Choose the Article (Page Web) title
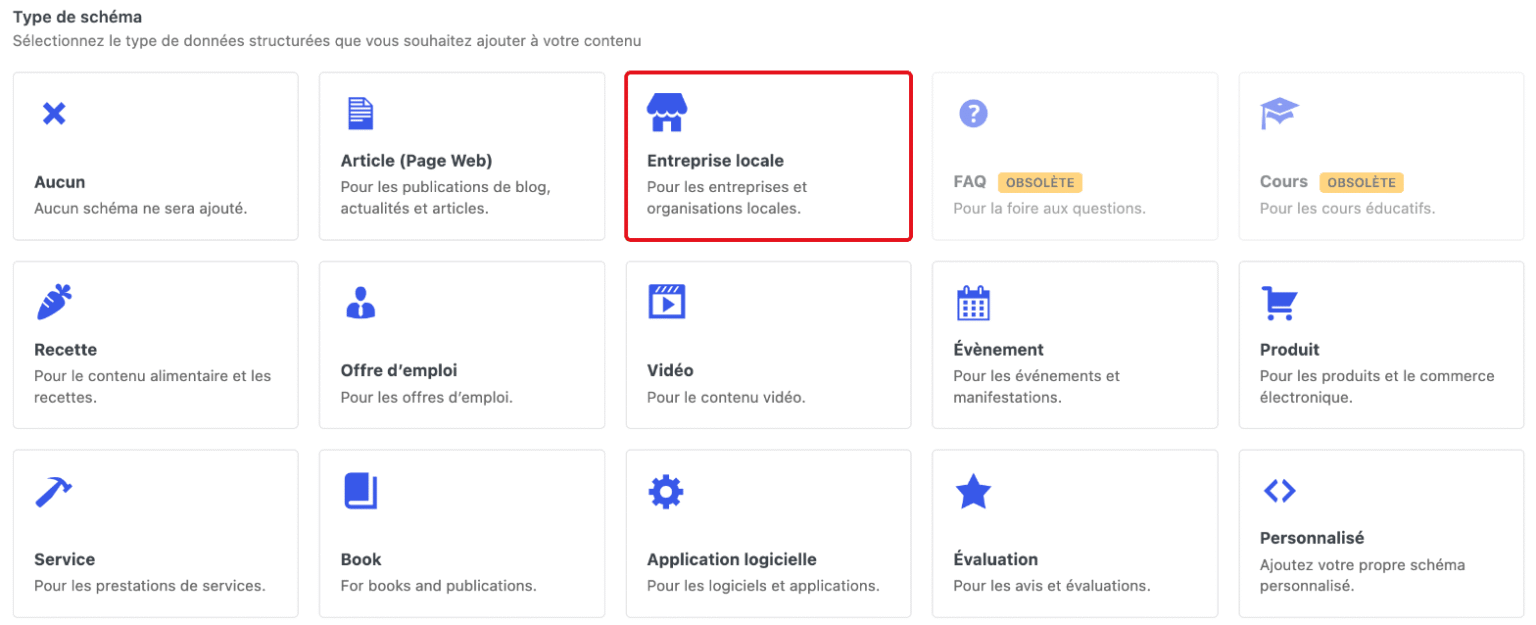The image size is (1536, 625). (x=416, y=161)
